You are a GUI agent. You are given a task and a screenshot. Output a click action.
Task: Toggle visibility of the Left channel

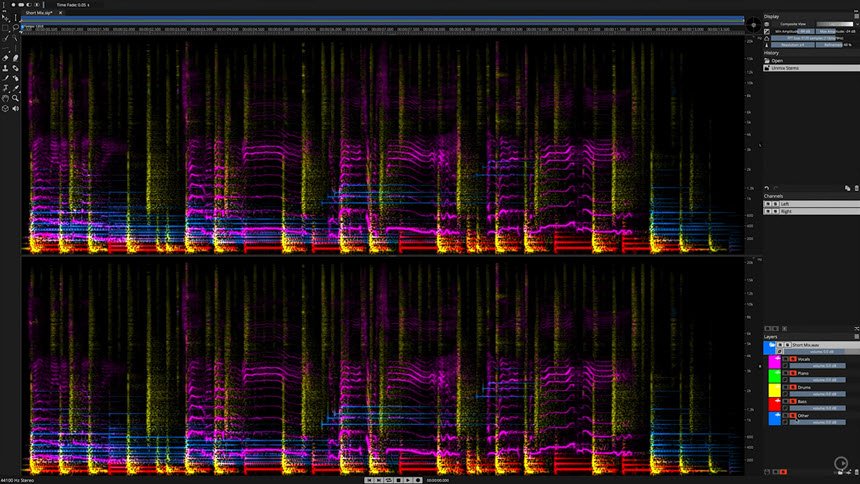click(x=768, y=204)
